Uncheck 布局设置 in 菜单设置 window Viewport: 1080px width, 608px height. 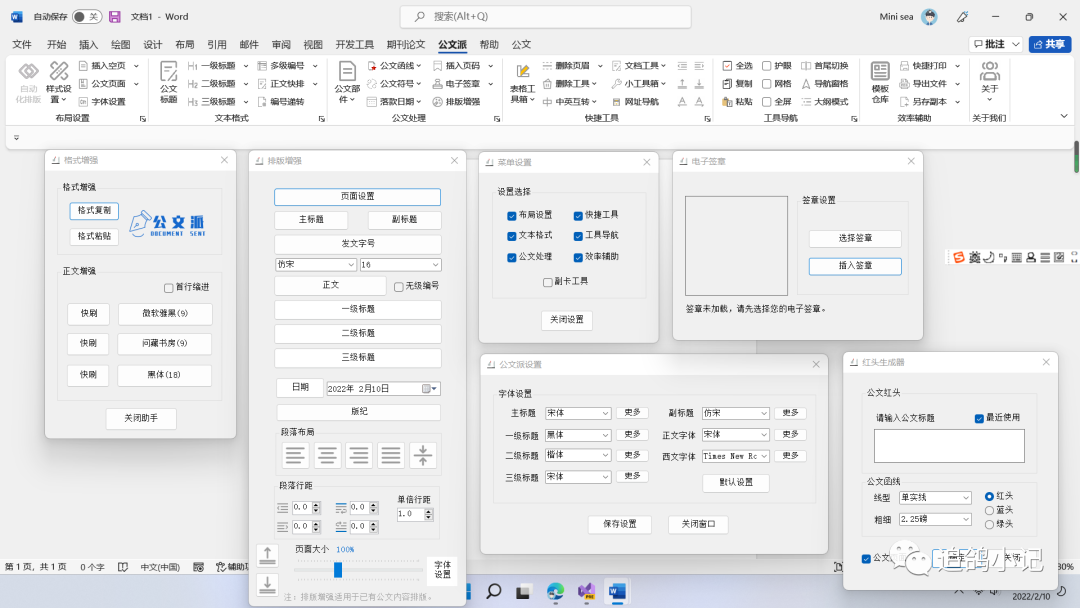511,216
